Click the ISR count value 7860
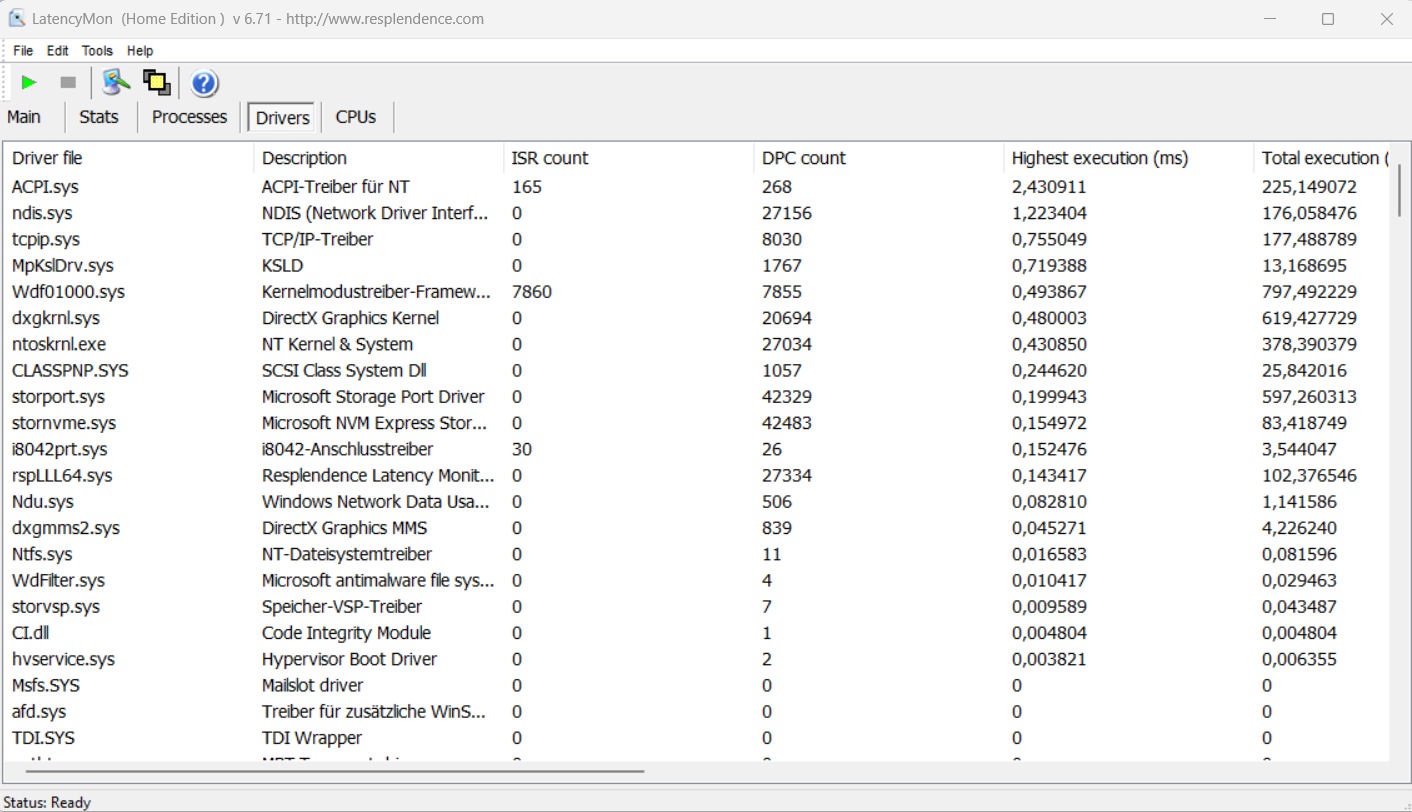1412x812 pixels. tap(532, 292)
